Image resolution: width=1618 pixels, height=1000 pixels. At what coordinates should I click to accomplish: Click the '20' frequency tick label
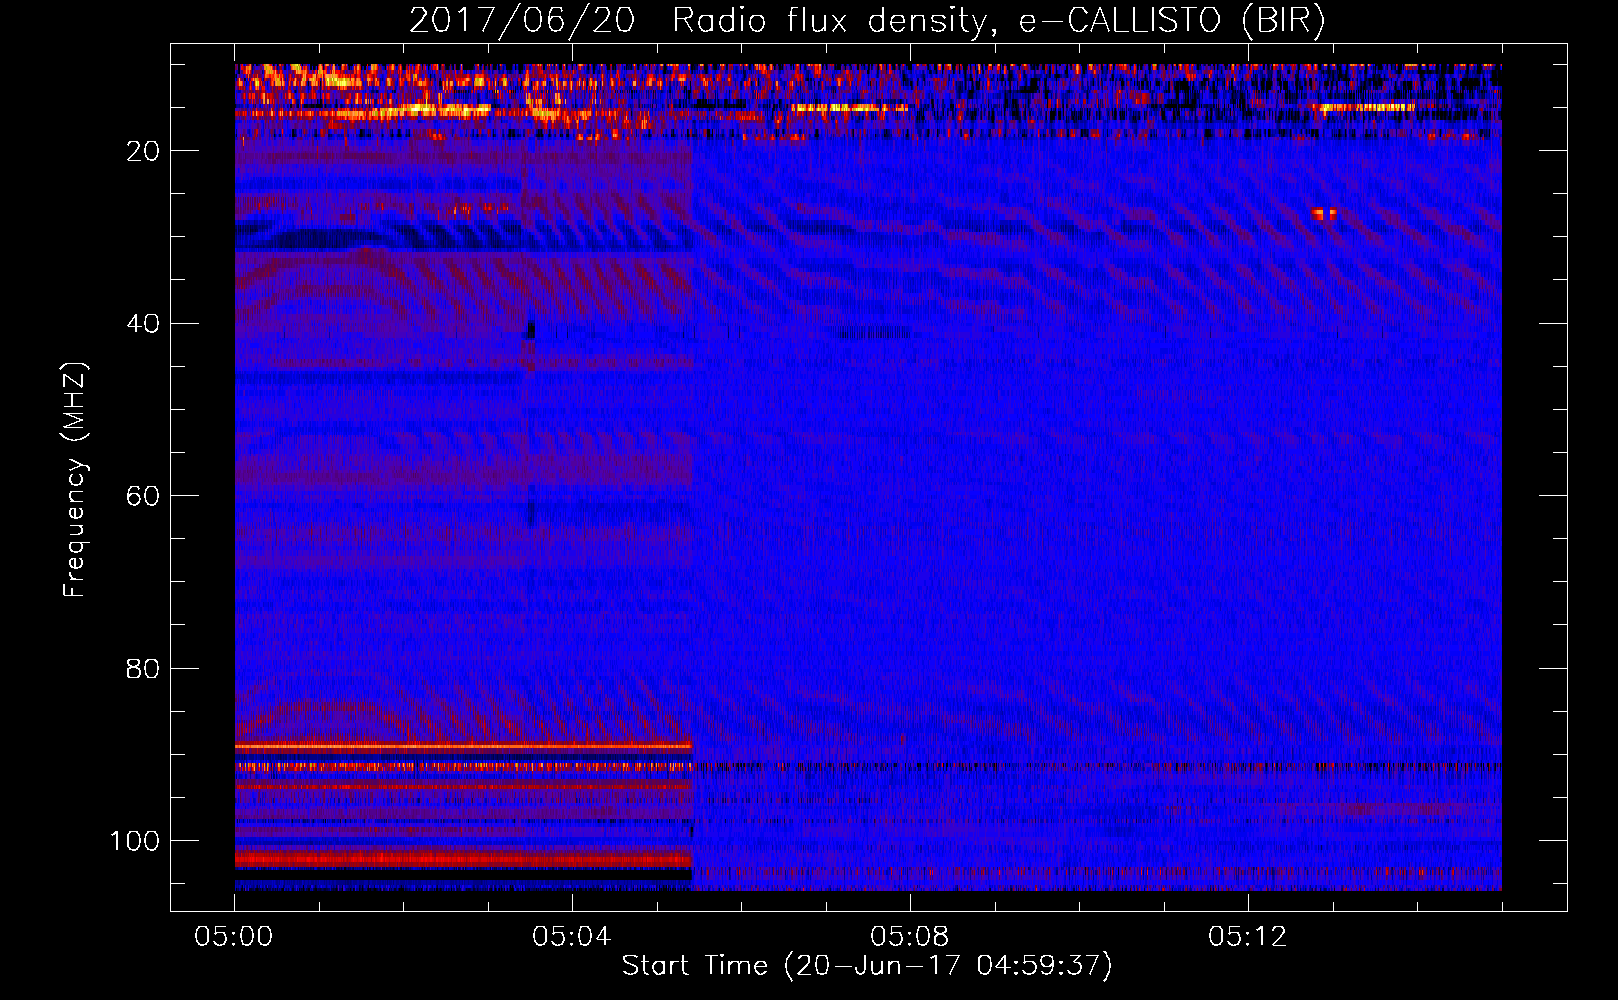pyautogui.click(x=144, y=151)
